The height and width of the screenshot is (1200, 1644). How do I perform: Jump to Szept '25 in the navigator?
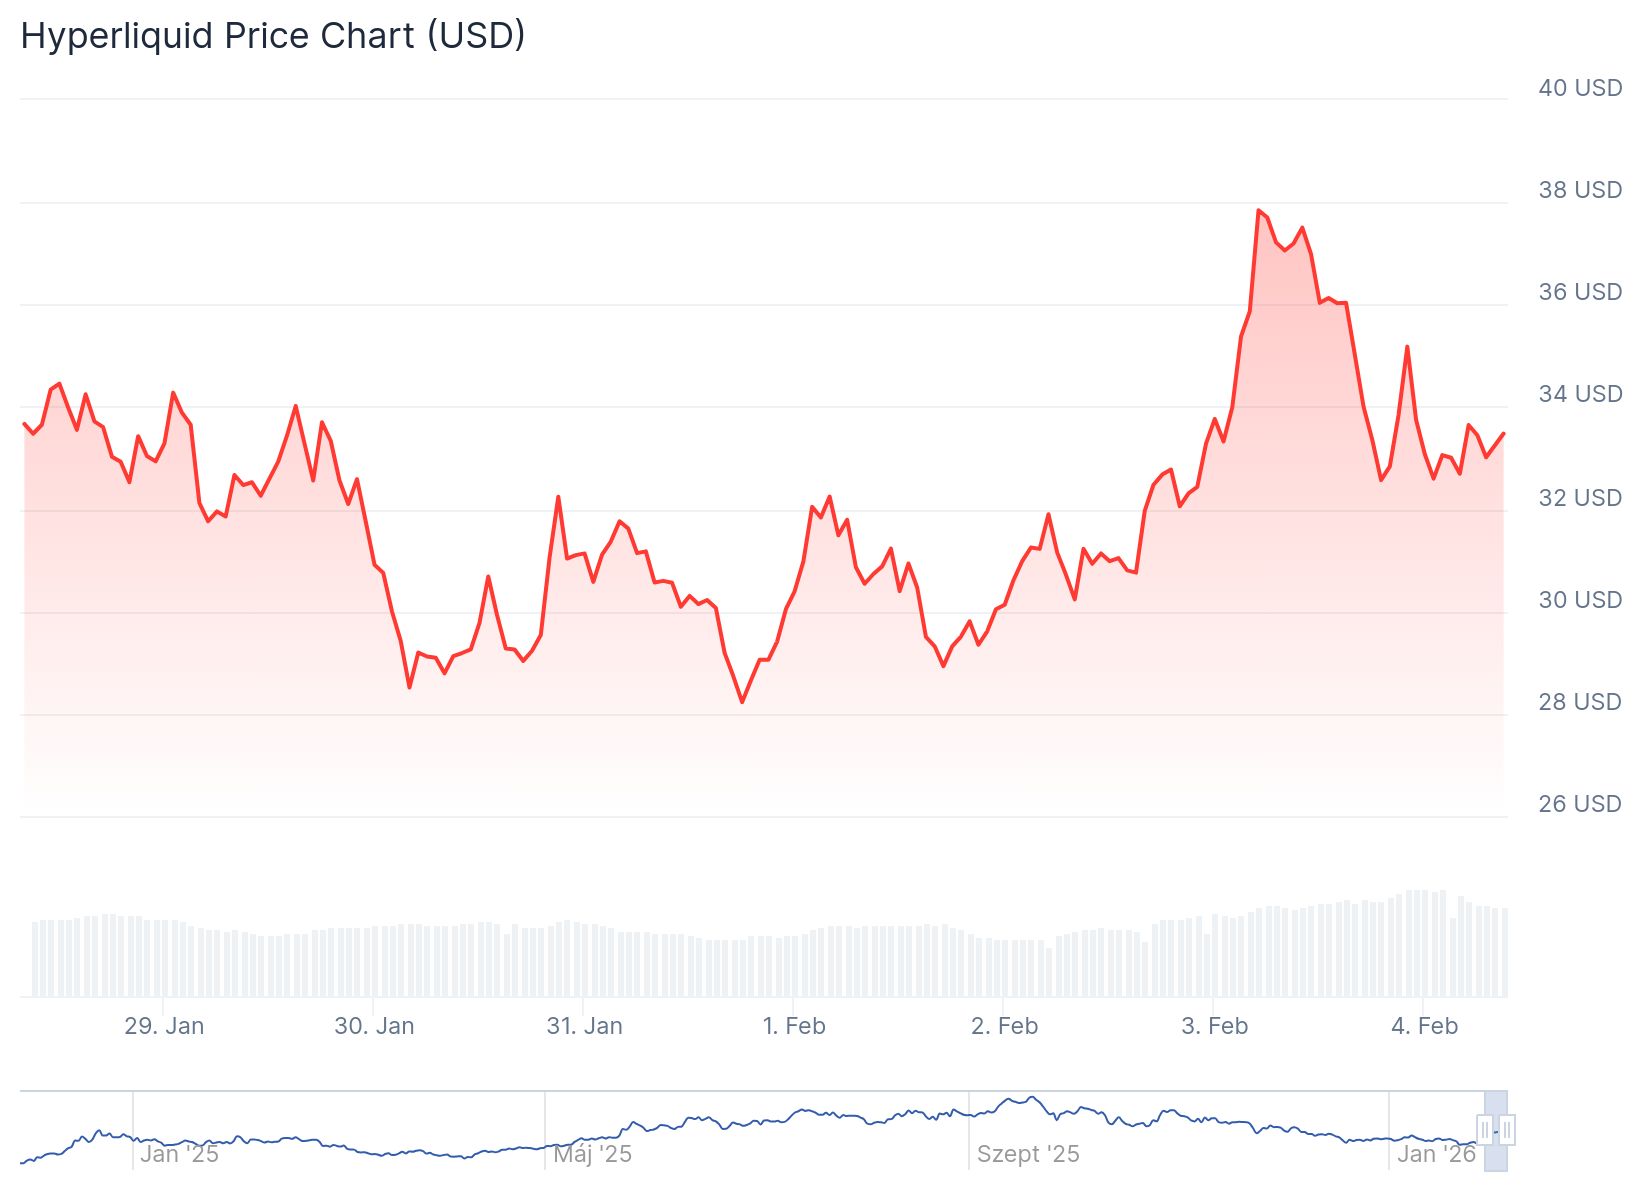point(1028,1154)
